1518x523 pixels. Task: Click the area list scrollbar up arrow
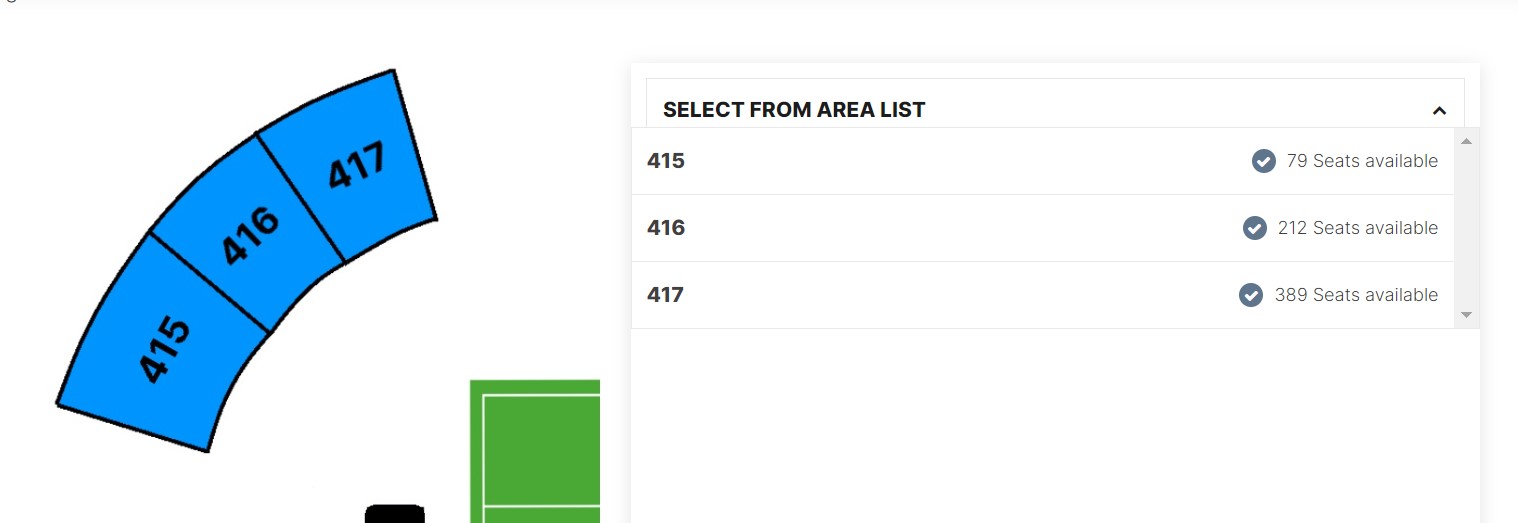point(1466,141)
